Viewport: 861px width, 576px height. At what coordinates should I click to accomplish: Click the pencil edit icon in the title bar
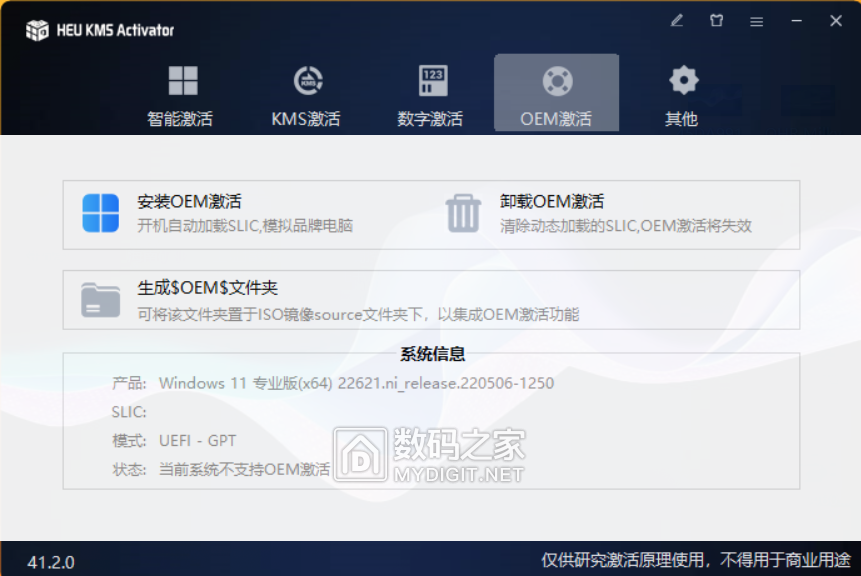[x=676, y=20]
